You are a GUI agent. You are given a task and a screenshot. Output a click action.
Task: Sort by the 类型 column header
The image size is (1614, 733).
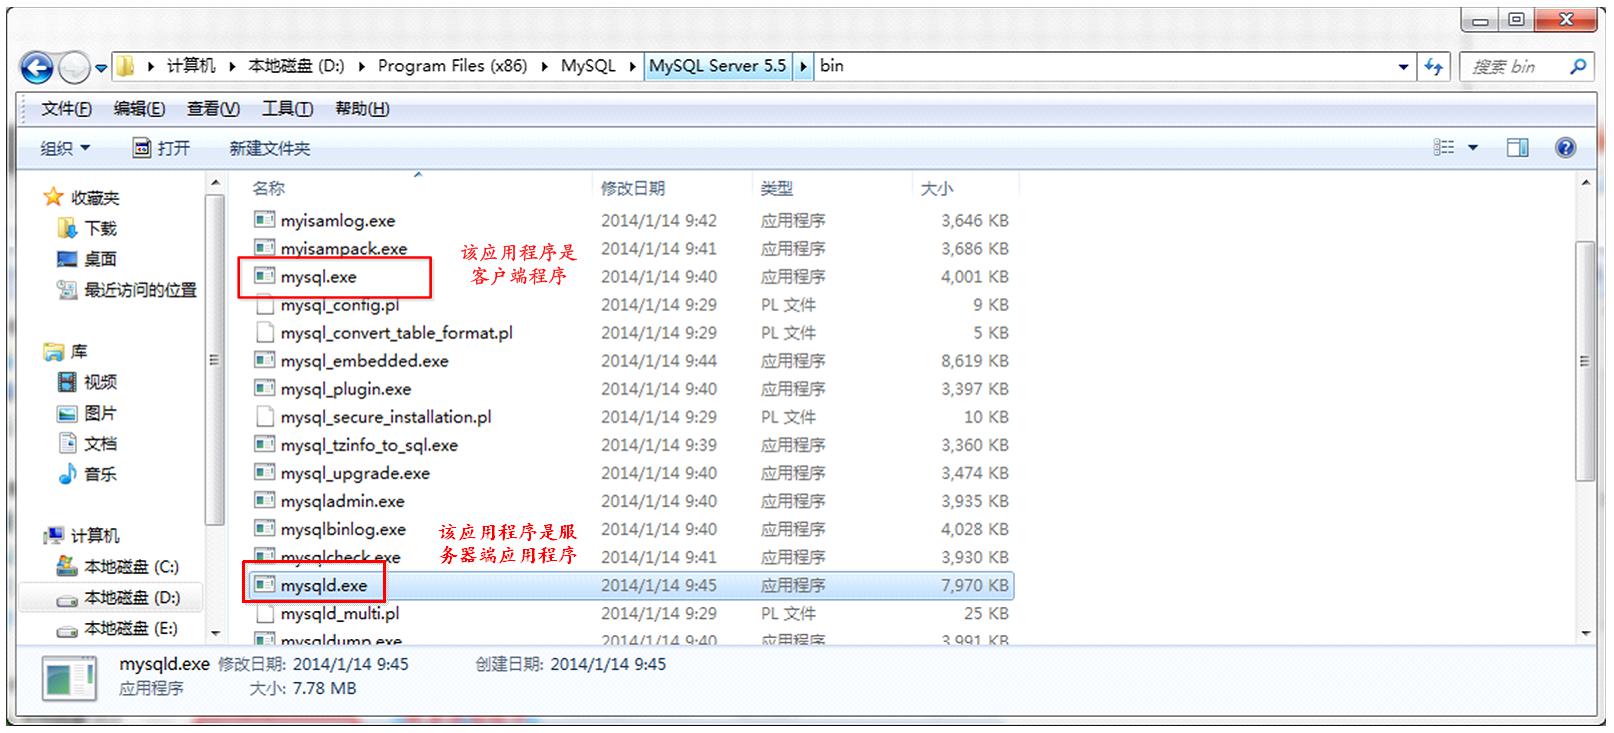tap(776, 188)
